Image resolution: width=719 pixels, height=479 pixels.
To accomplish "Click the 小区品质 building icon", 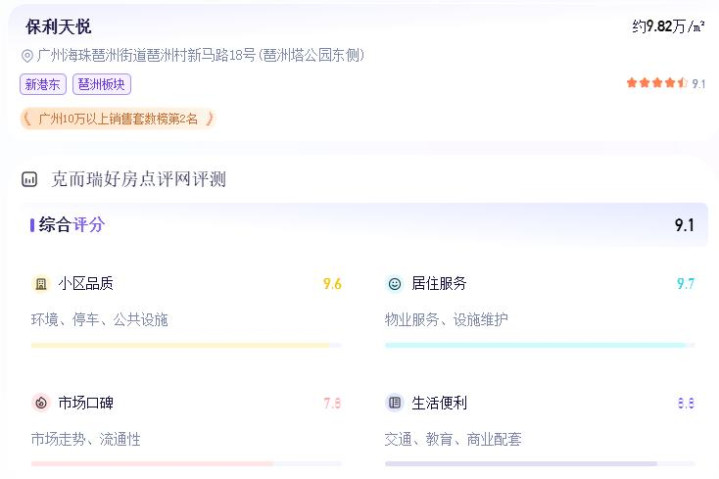I will point(41,284).
